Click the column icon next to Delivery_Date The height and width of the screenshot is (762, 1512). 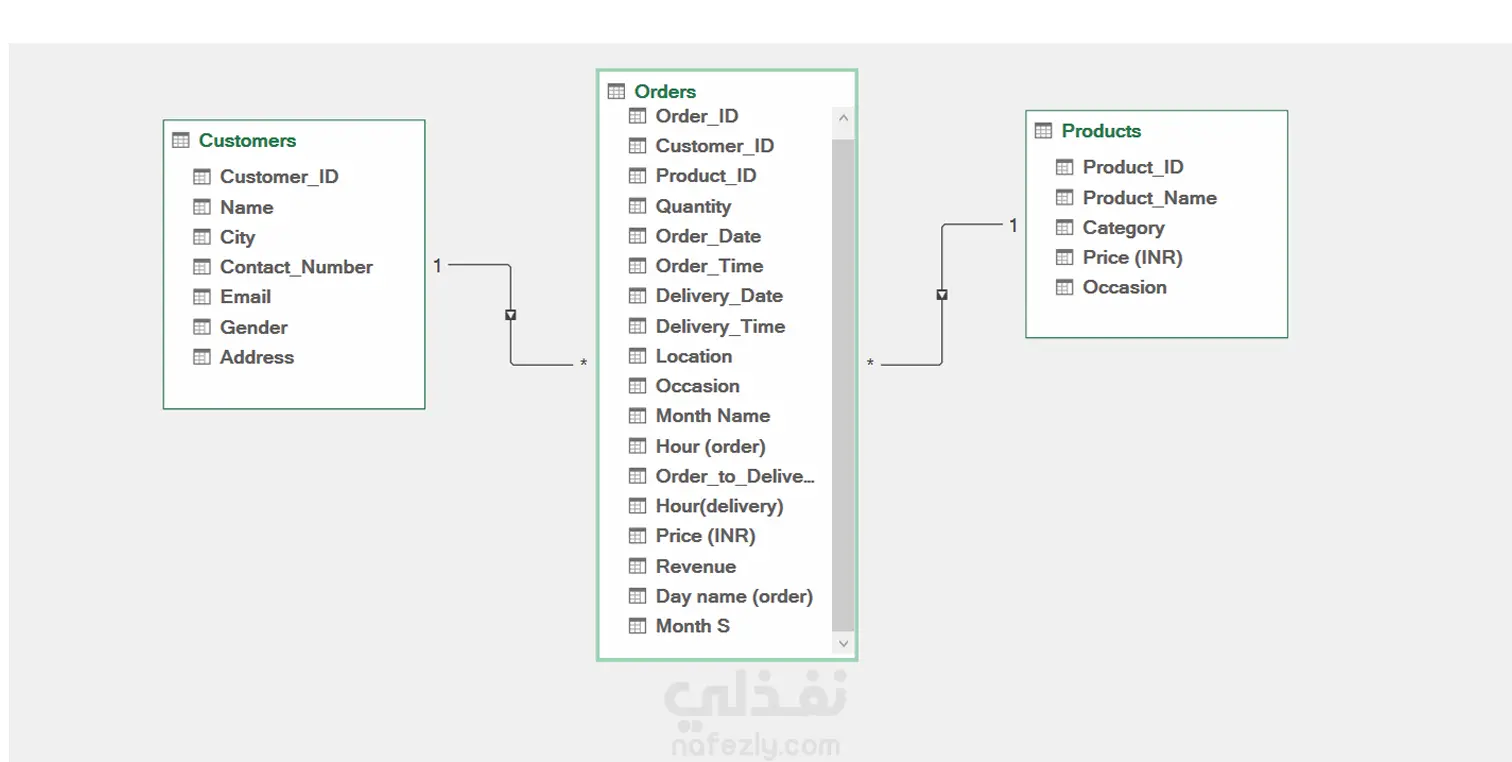(x=638, y=296)
